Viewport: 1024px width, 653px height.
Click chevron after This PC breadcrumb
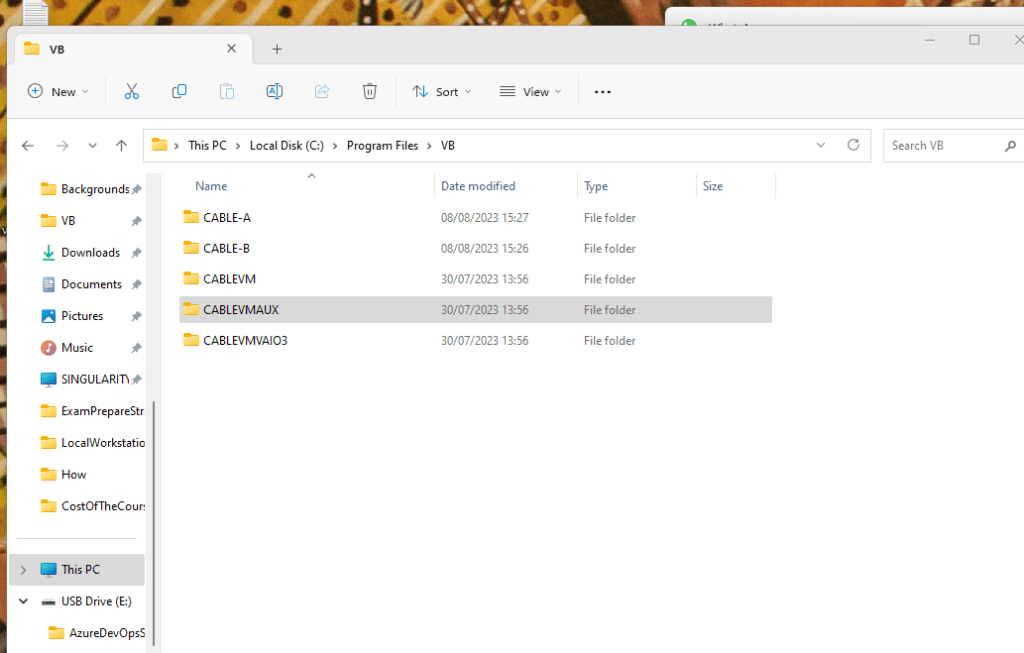tap(238, 146)
